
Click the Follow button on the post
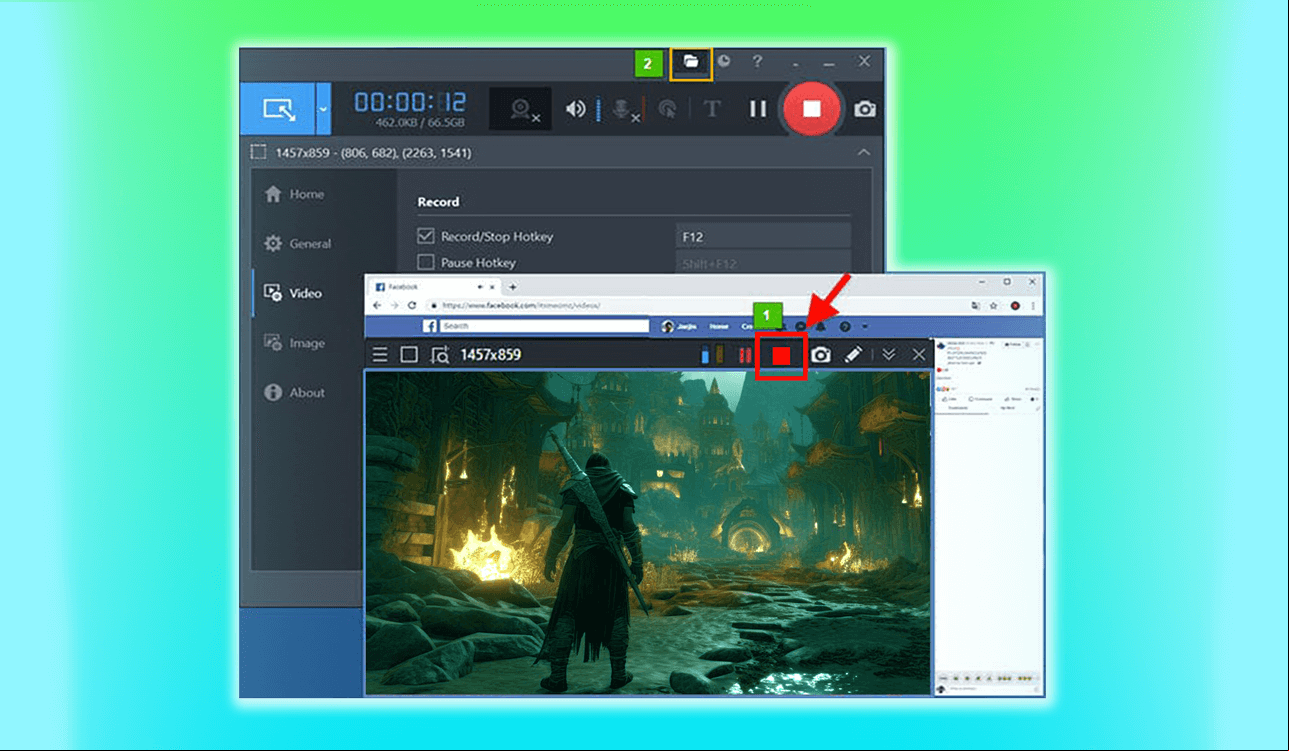pyautogui.click(x=1014, y=344)
